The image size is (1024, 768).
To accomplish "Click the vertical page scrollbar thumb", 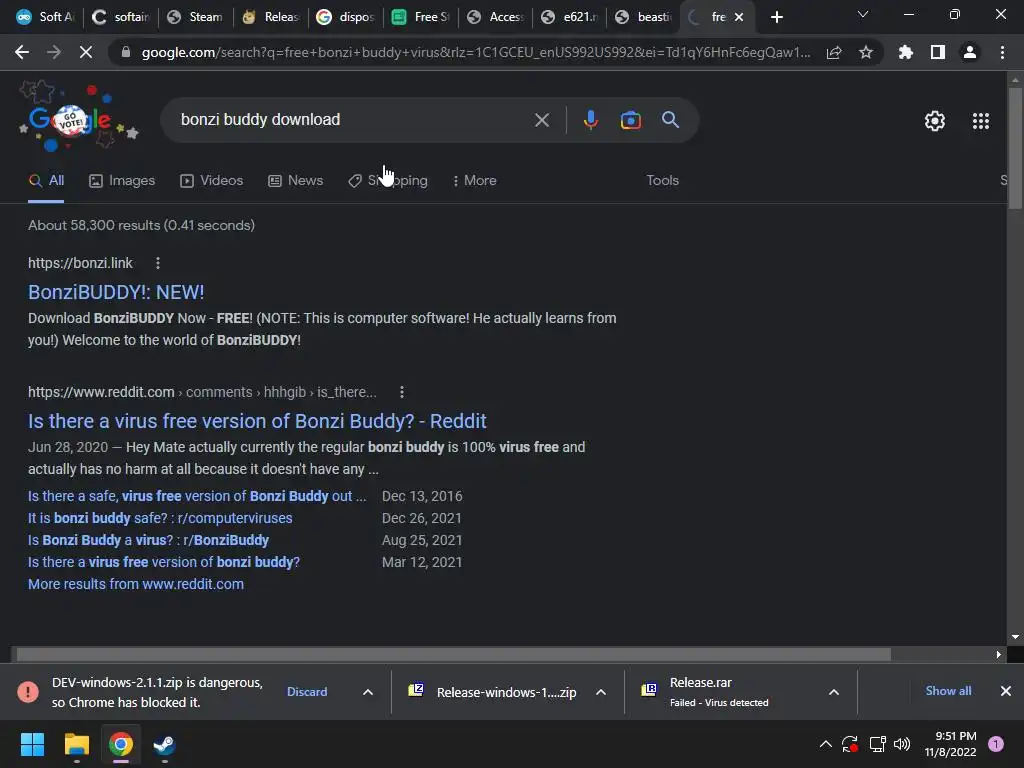I will click(1015, 148).
